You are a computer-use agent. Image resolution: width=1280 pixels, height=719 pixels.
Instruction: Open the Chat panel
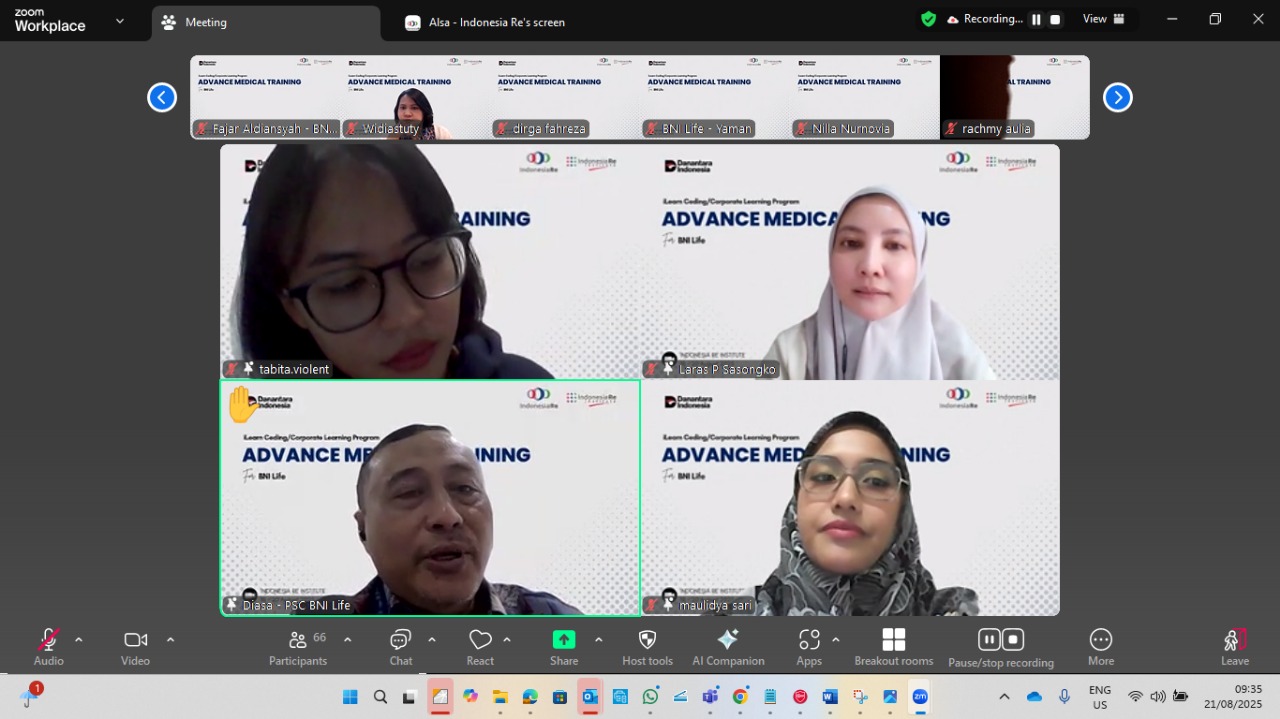(x=400, y=647)
